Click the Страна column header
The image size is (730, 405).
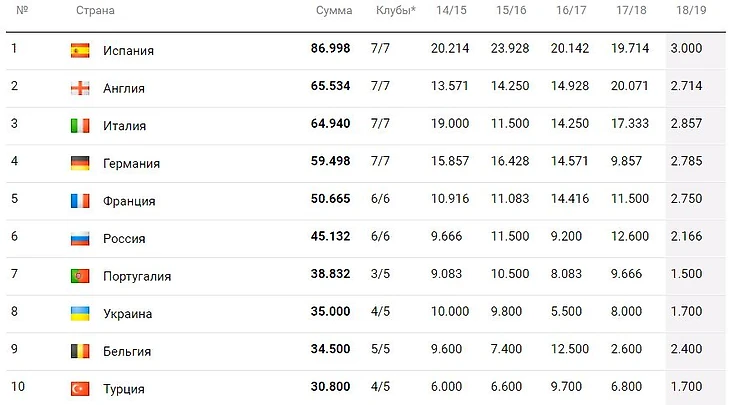click(x=95, y=11)
